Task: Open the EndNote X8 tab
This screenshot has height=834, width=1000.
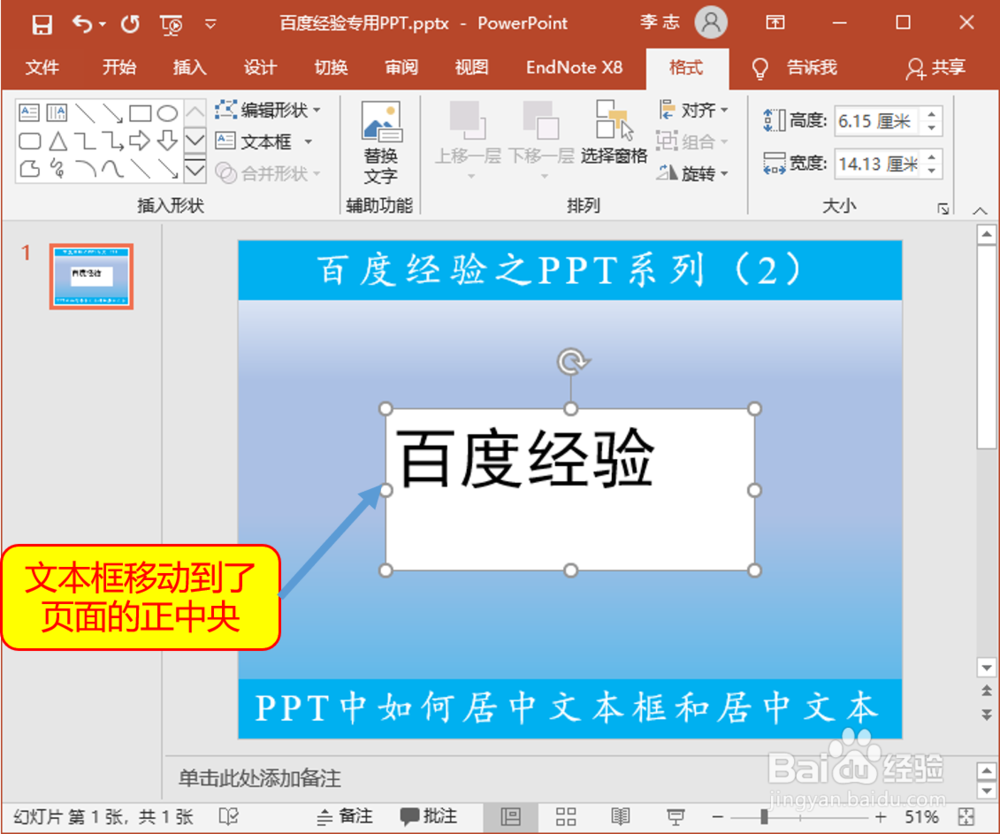Action: tap(574, 67)
